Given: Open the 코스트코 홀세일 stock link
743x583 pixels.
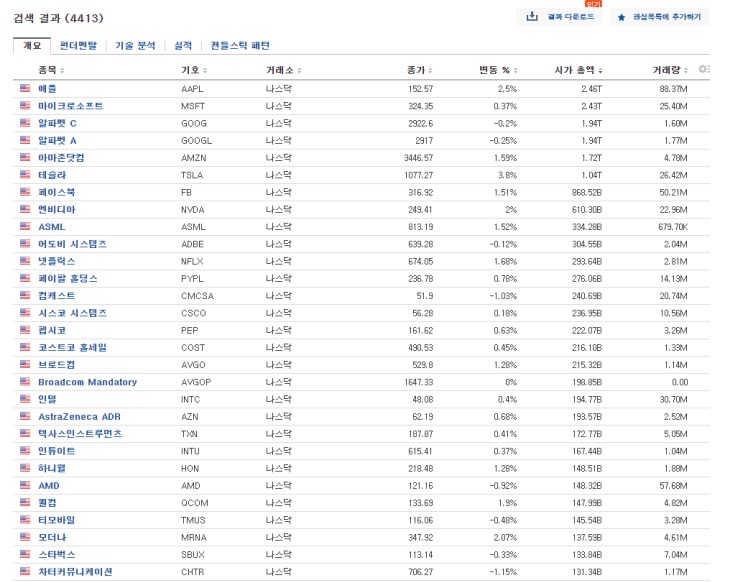Looking at the screenshot, I should [72, 347].
